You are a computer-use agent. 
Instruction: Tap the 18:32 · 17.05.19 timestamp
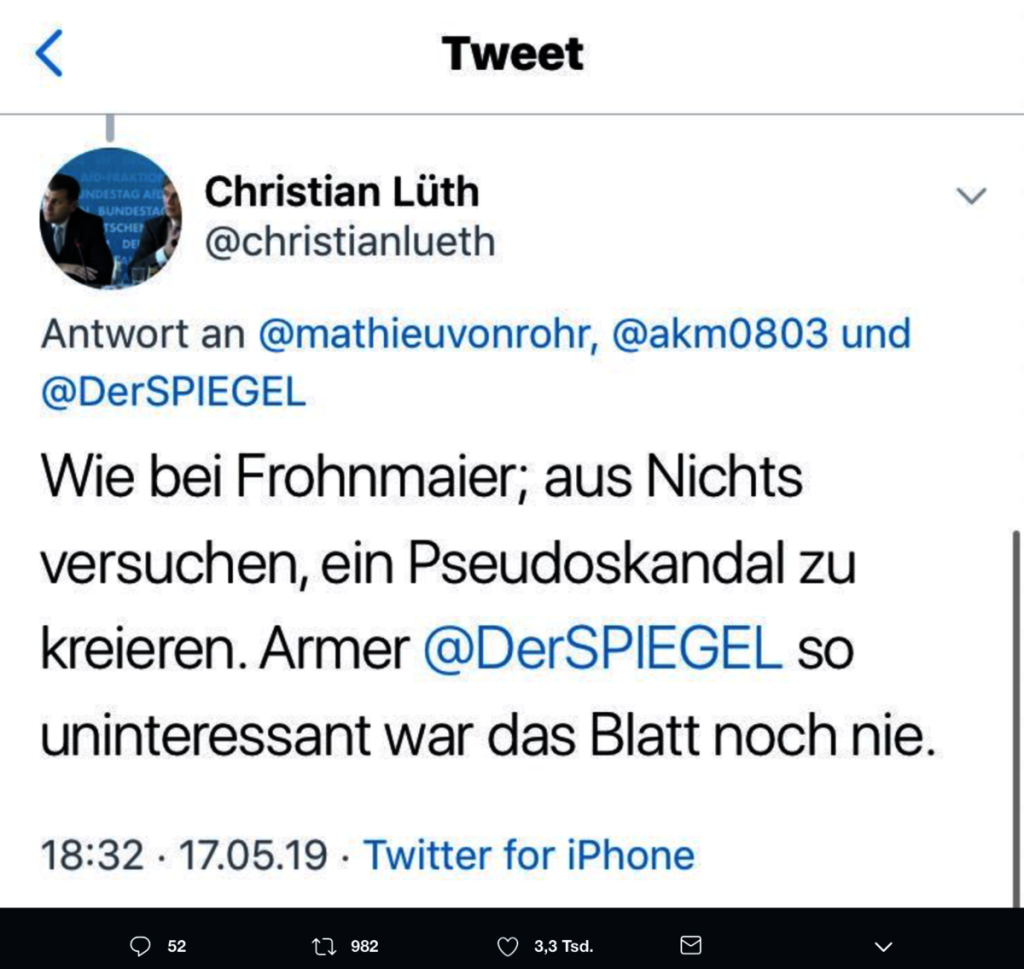coord(184,855)
